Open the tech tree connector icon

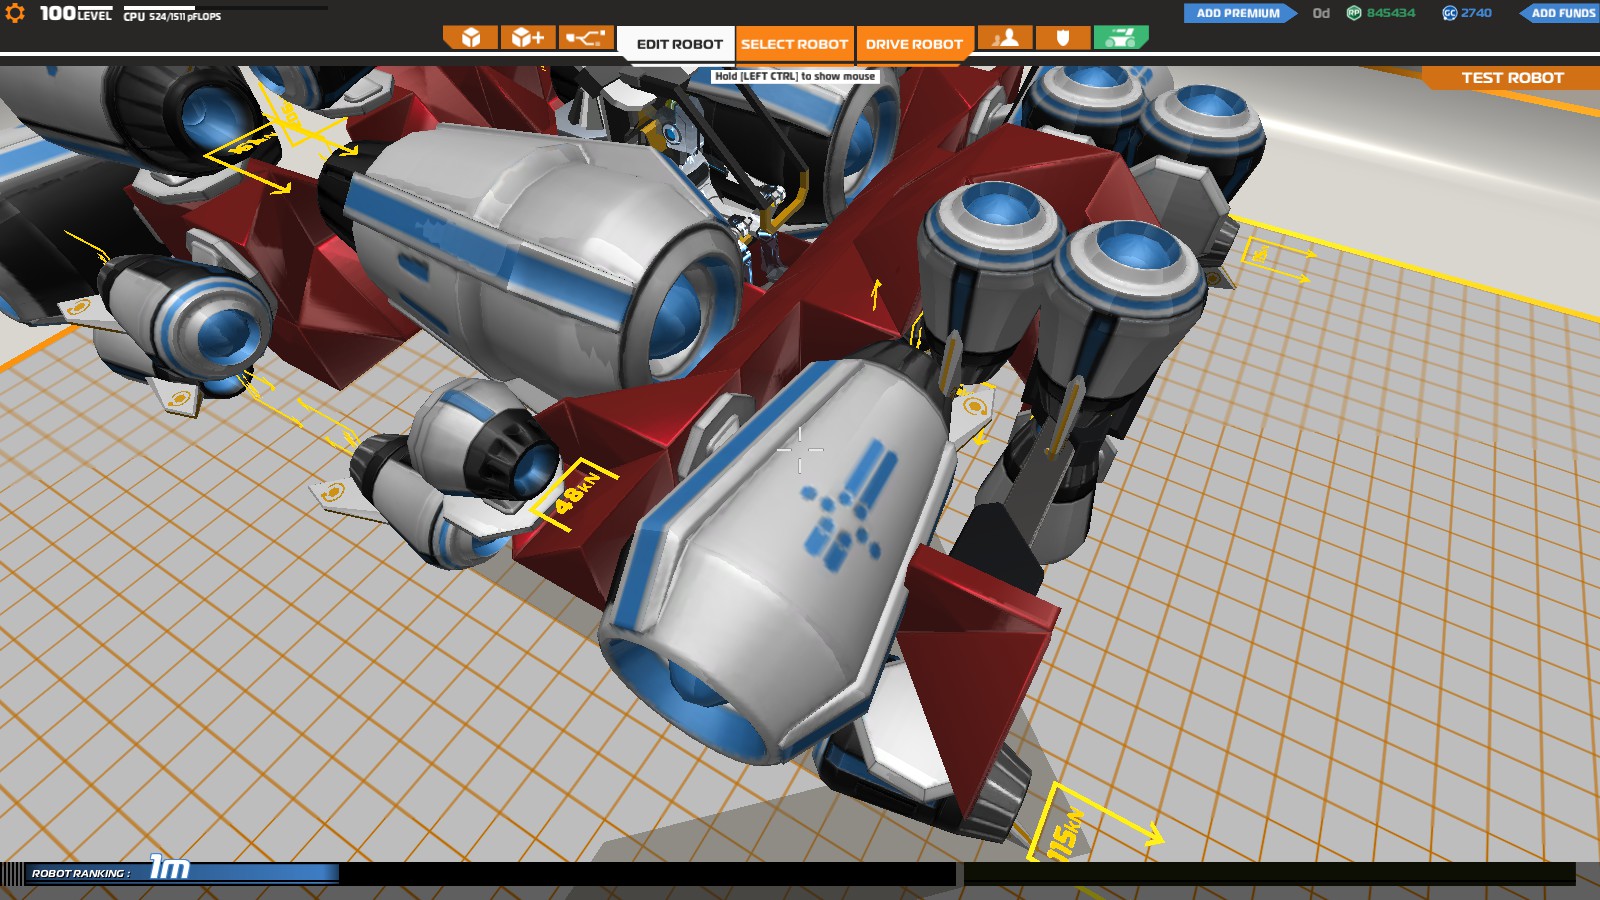pos(586,38)
